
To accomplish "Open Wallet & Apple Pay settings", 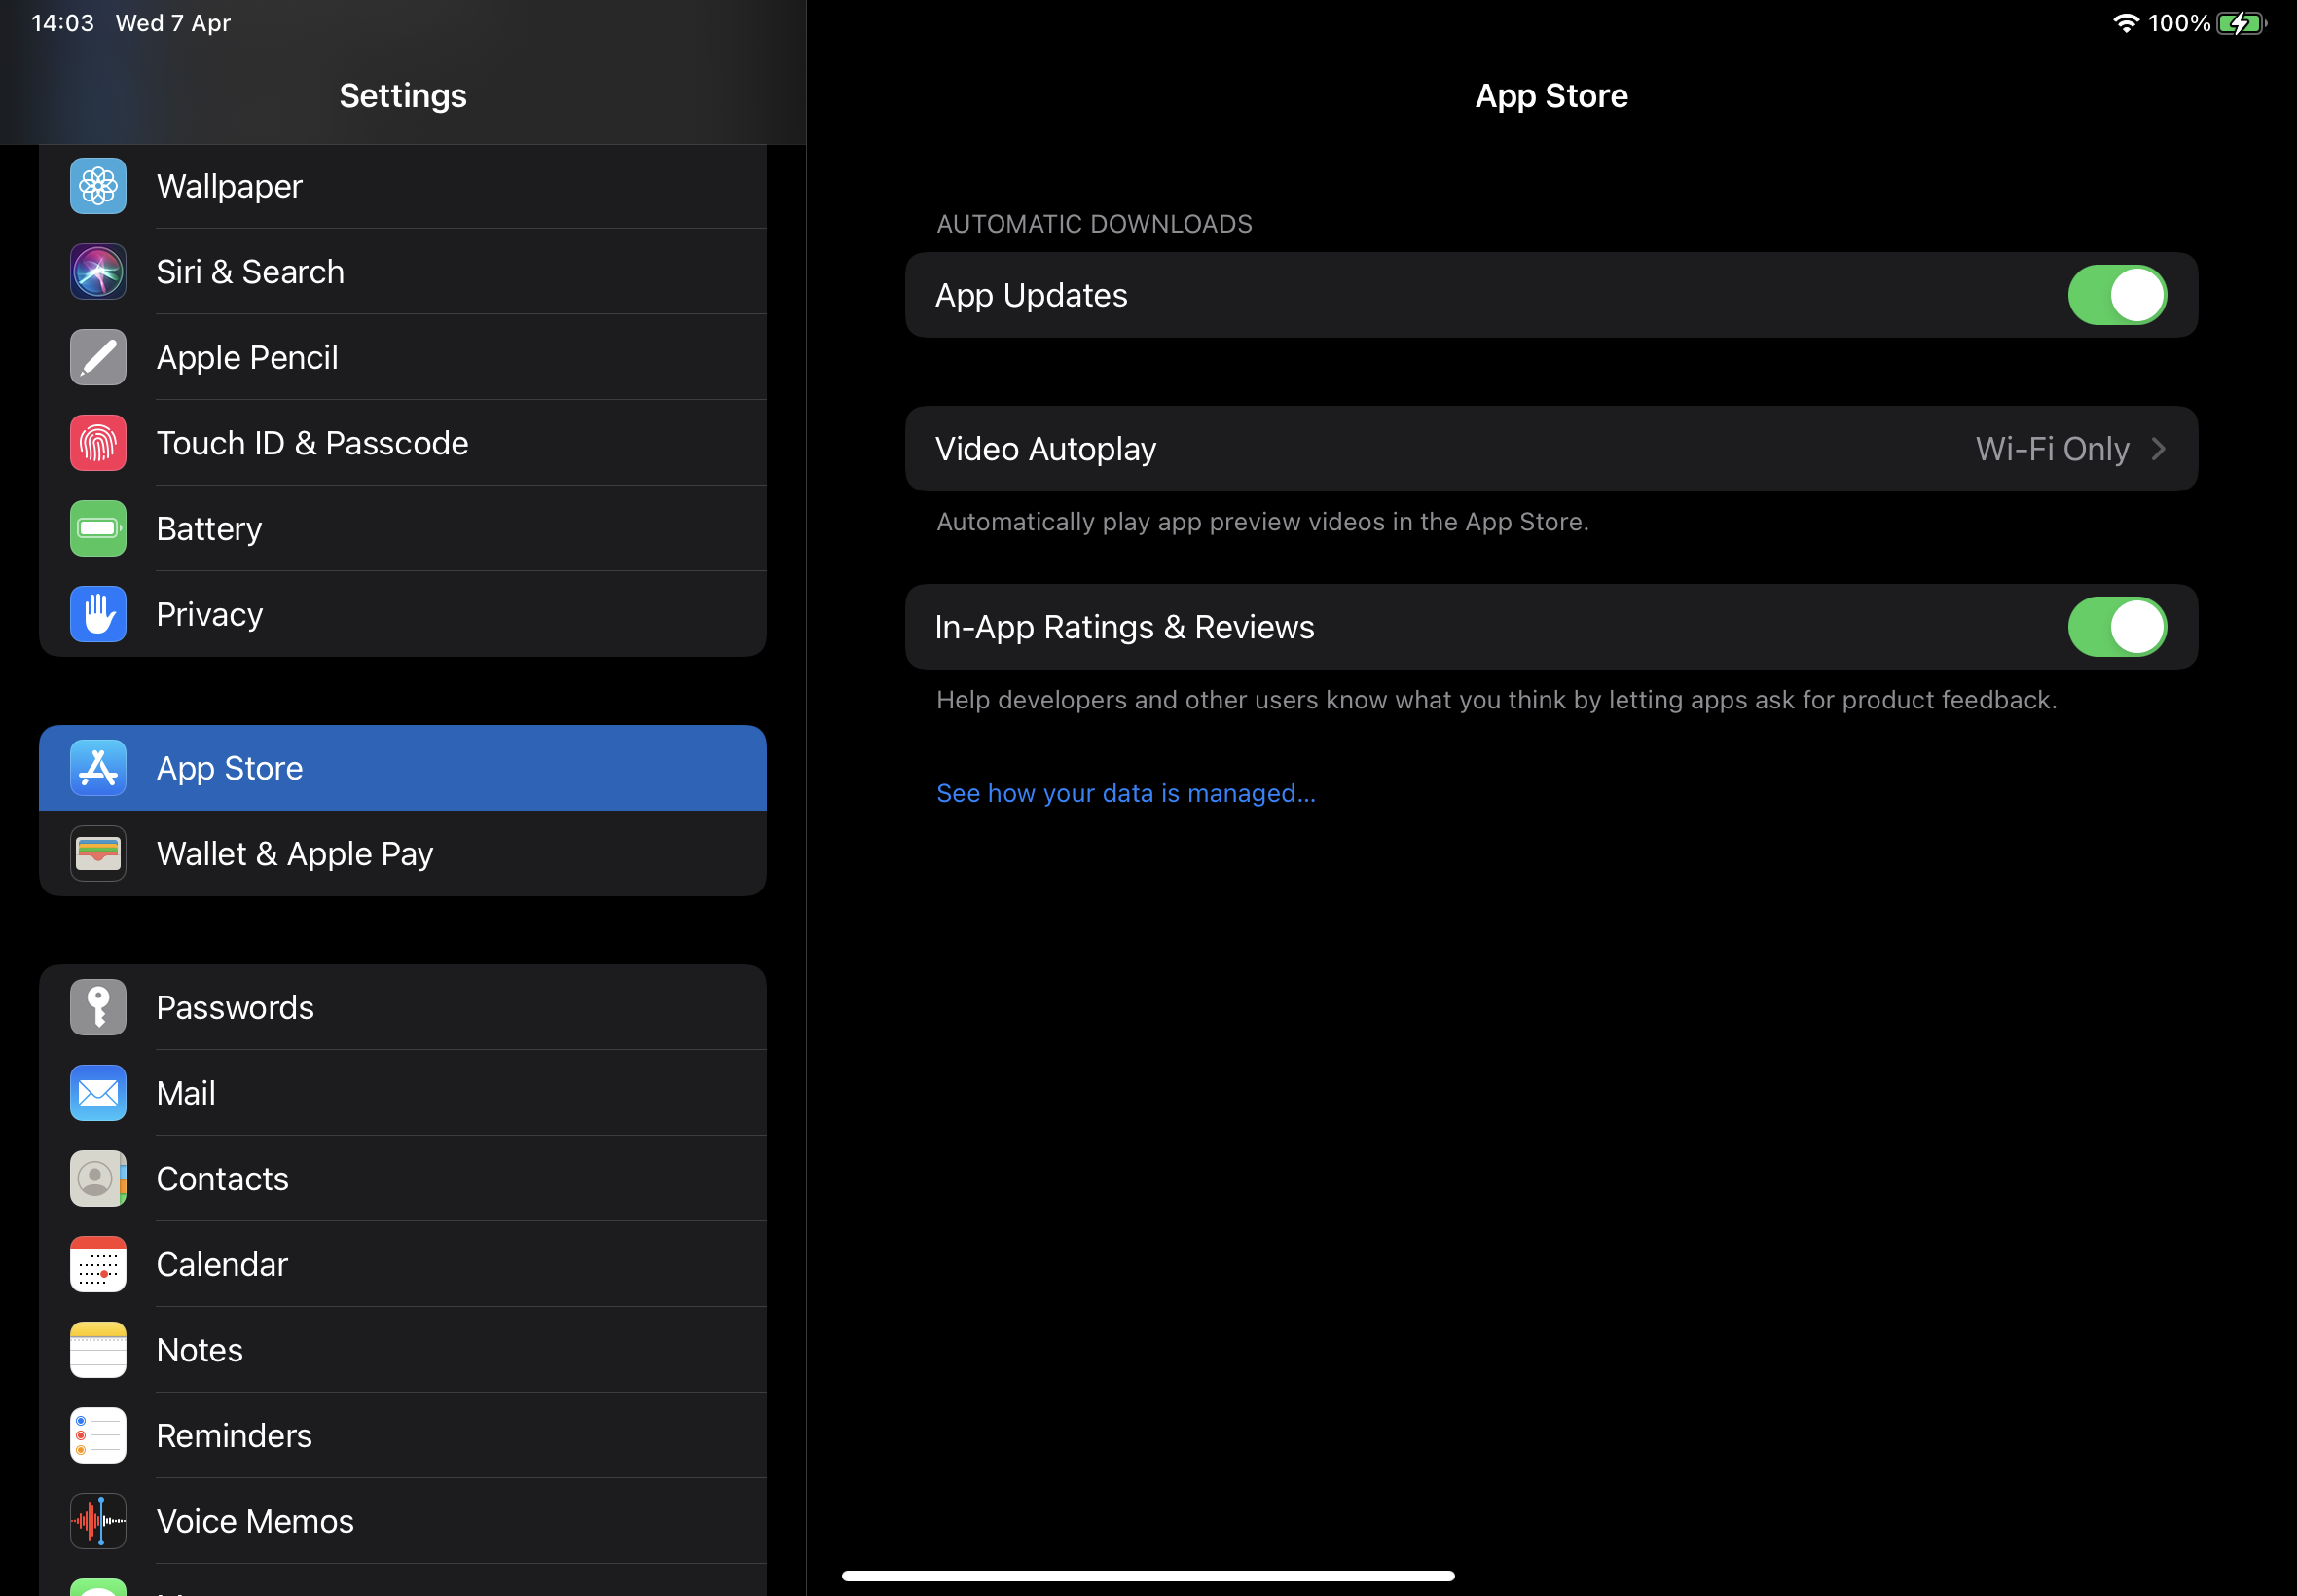I will tap(403, 853).
